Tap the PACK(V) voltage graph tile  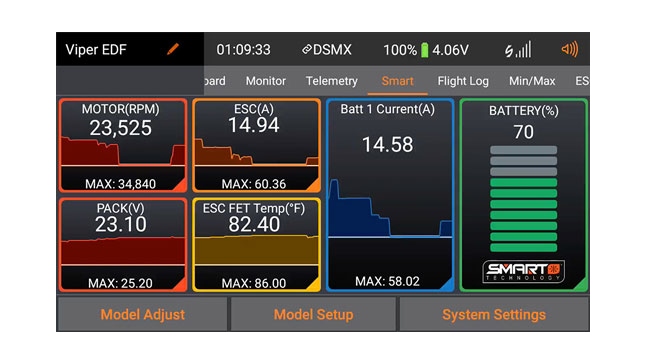[123, 245]
